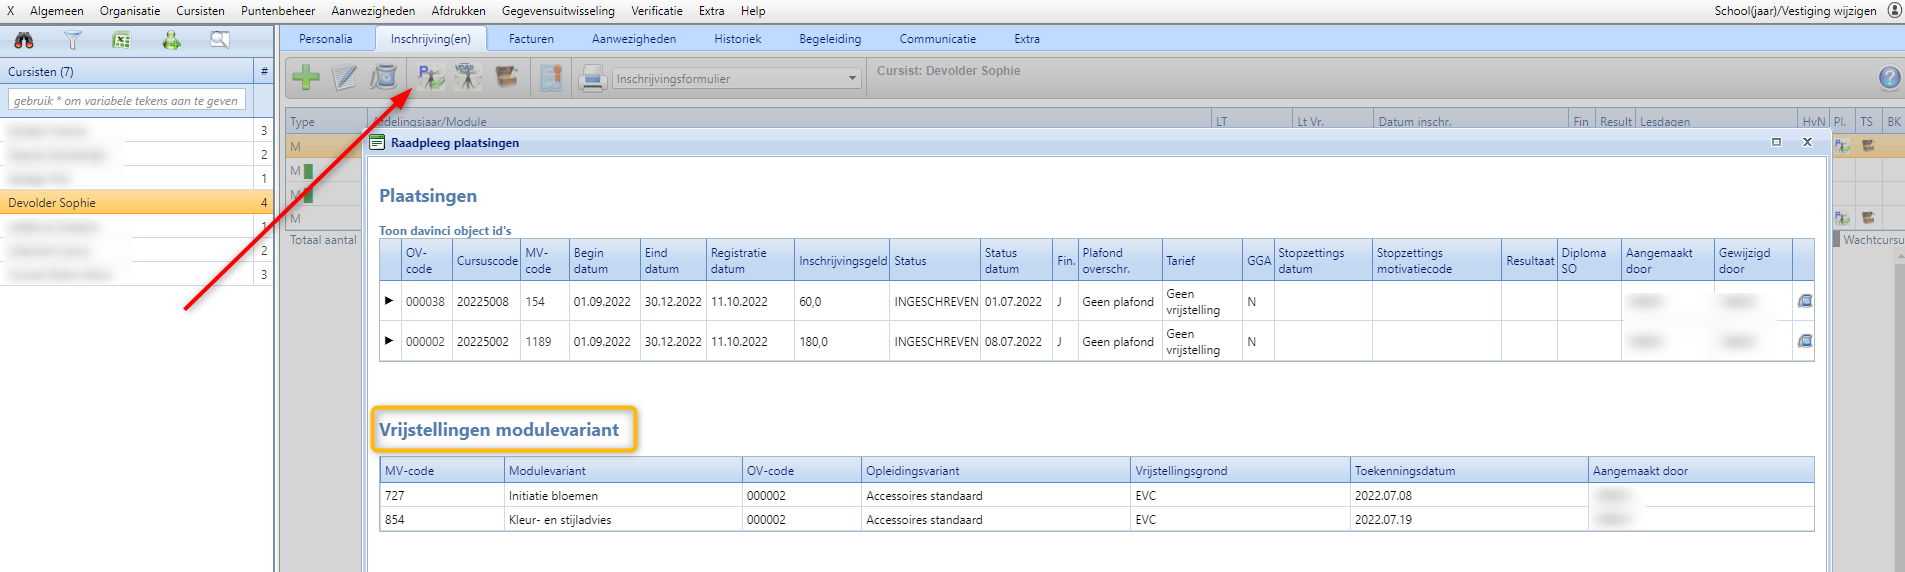
Task: Click the TS chest icon in fourth grid row
Action: (x=1867, y=218)
